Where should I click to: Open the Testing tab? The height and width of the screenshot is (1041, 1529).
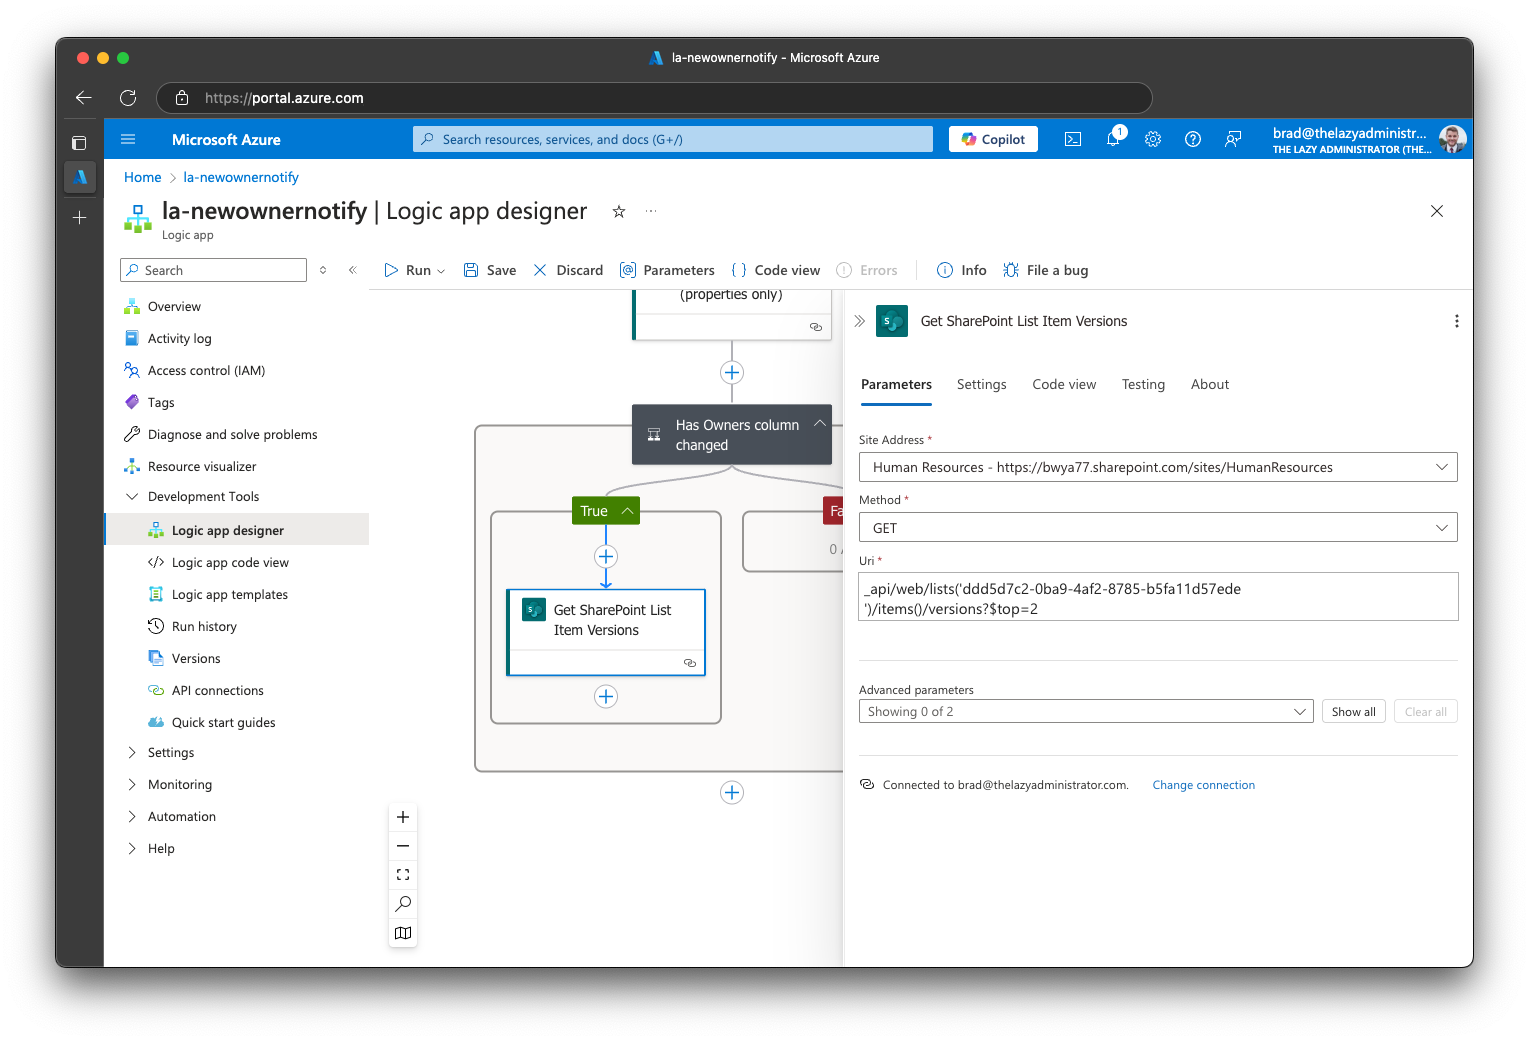pyautogui.click(x=1143, y=384)
